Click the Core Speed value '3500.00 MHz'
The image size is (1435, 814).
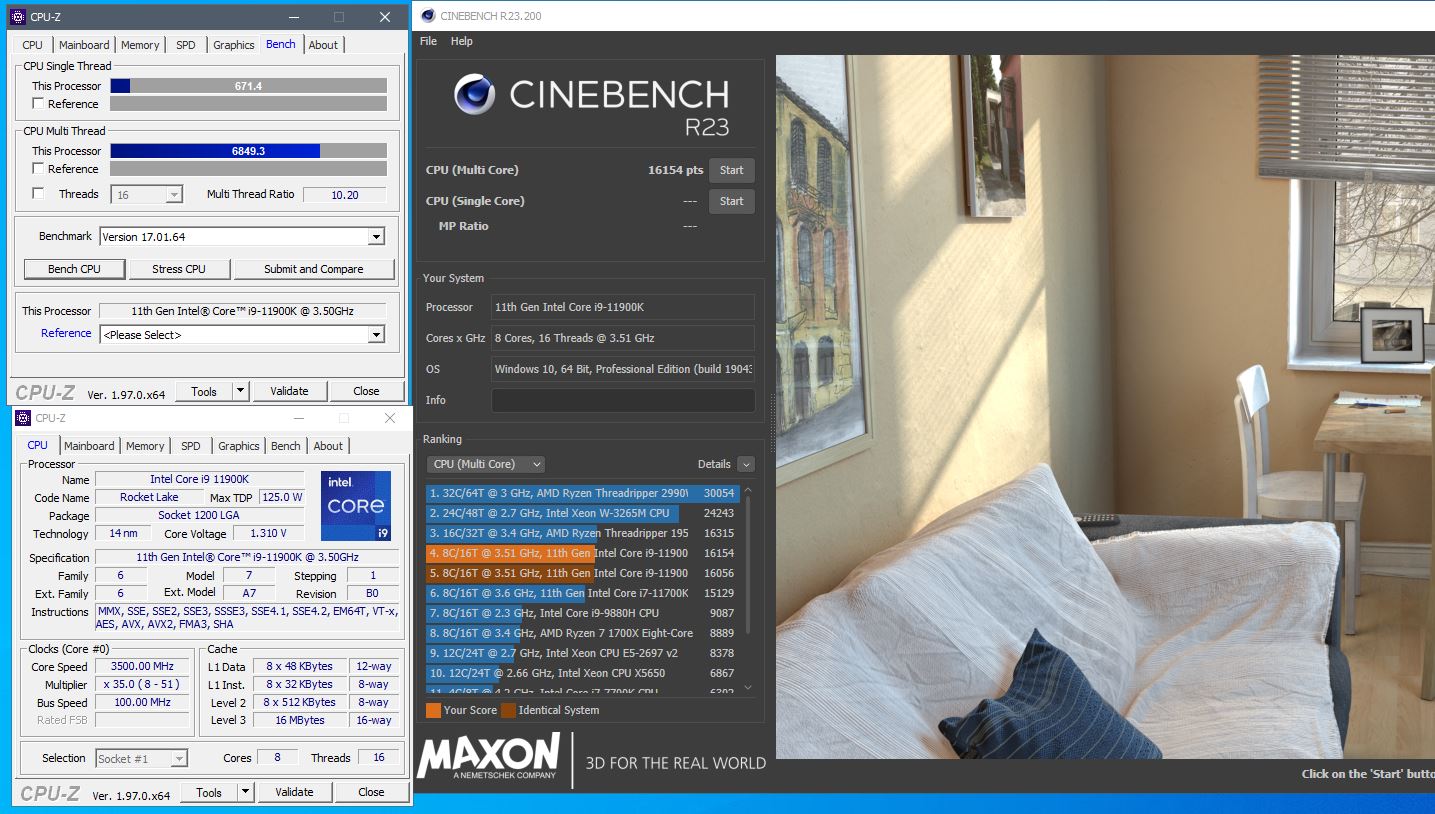142,667
